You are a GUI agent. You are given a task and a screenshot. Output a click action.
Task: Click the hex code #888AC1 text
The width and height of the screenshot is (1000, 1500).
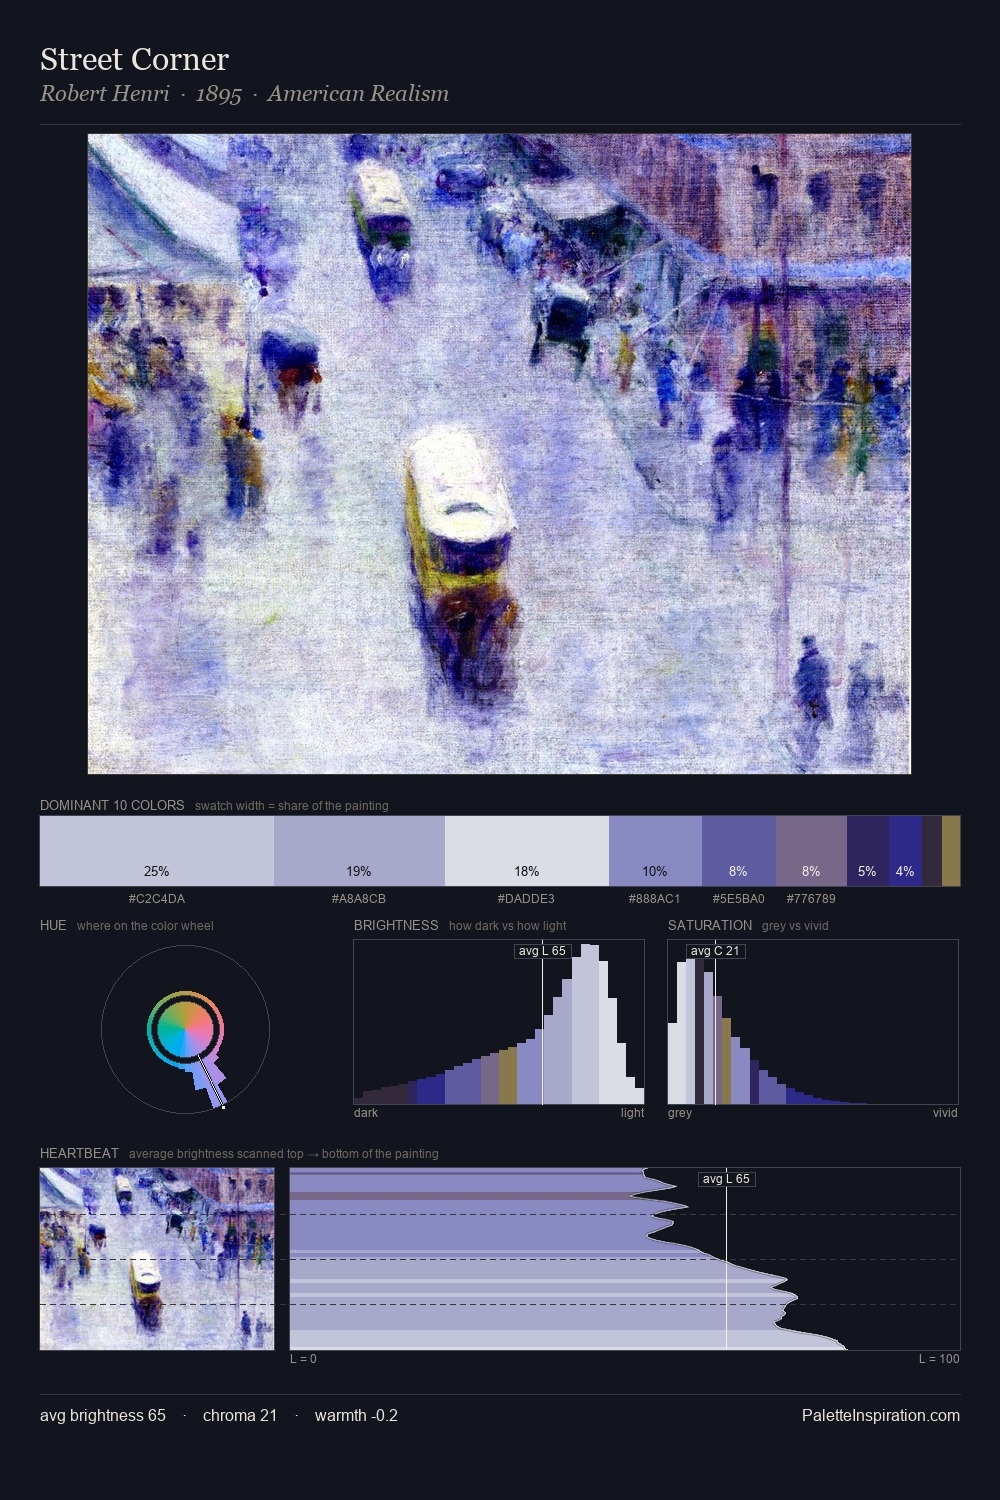(655, 899)
